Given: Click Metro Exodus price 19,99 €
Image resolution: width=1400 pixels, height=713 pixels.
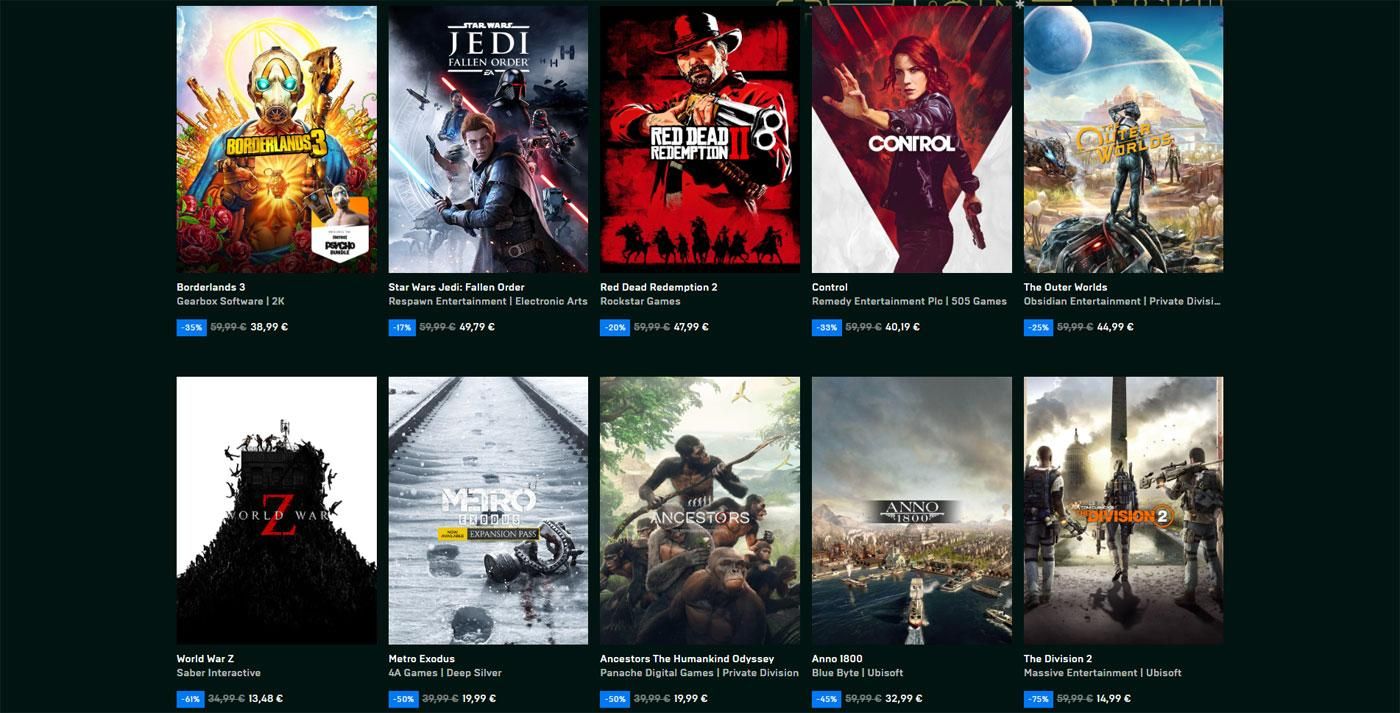Looking at the screenshot, I should click(x=478, y=699).
